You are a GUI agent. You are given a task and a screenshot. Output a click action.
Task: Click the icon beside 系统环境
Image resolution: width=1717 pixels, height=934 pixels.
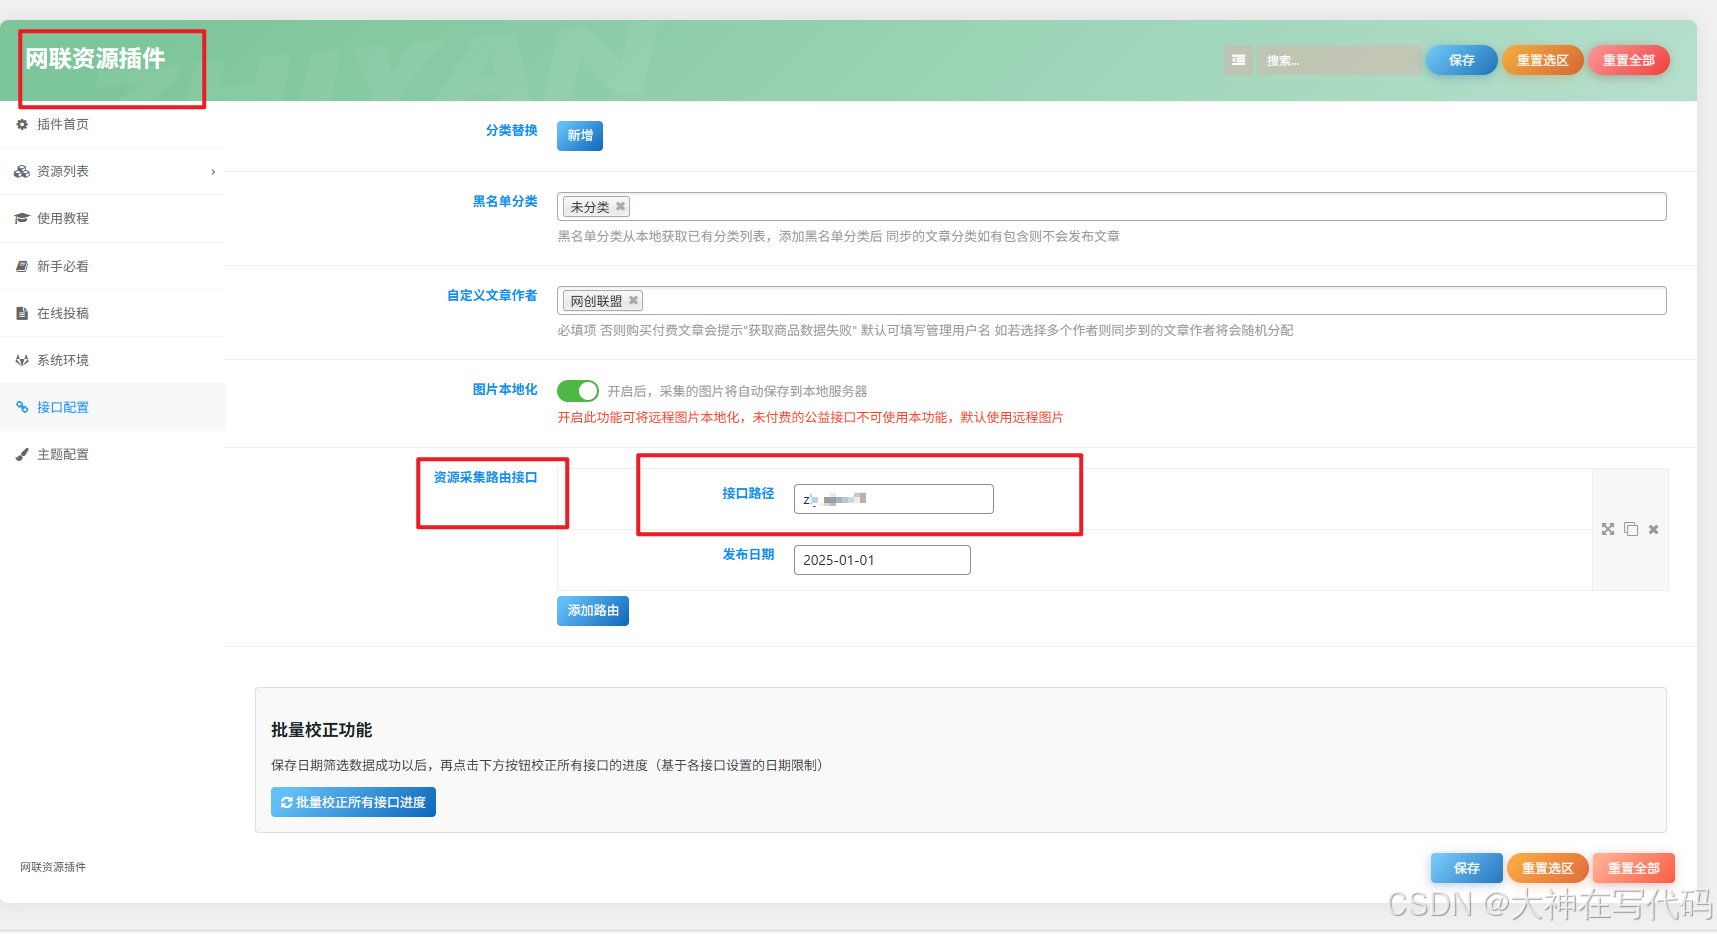click(x=22, y=360)
